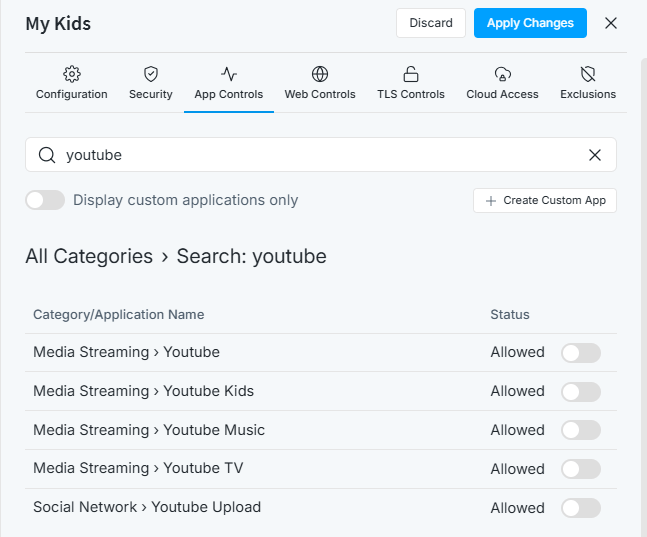Toggle Youtube TV allowed switch
This screenshot has height=537, width=647.
pos(581,469)
